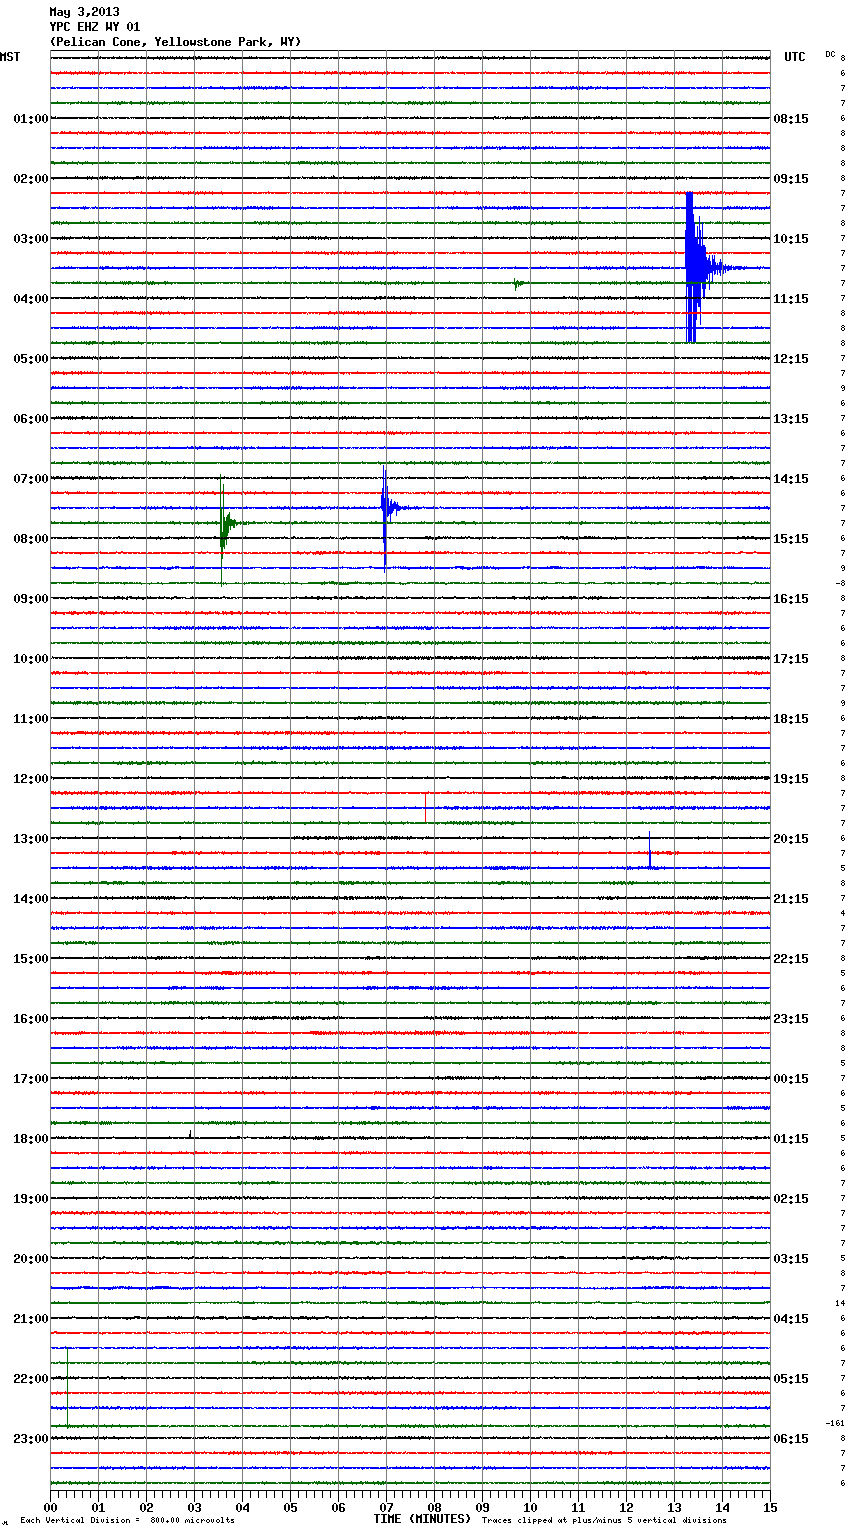The image size is (850, 1534).
Task: Select the 01:00 MST time label
Action: click(31, 119)
